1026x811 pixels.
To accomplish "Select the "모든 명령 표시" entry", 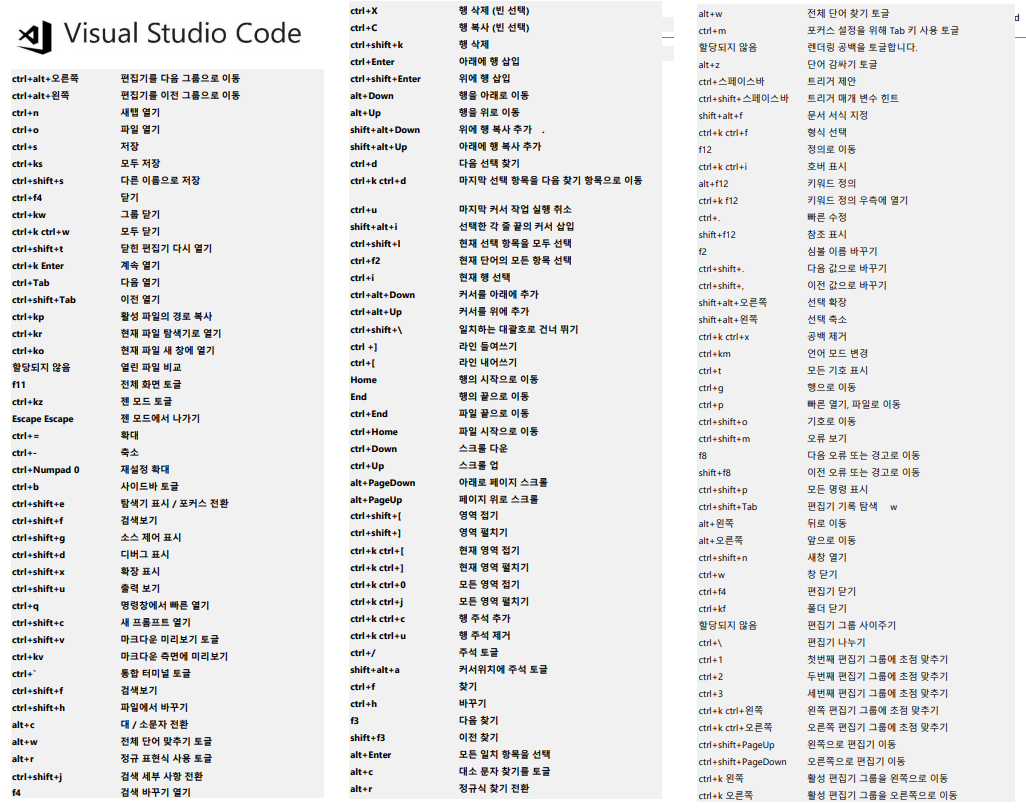I will click(837, 490).
